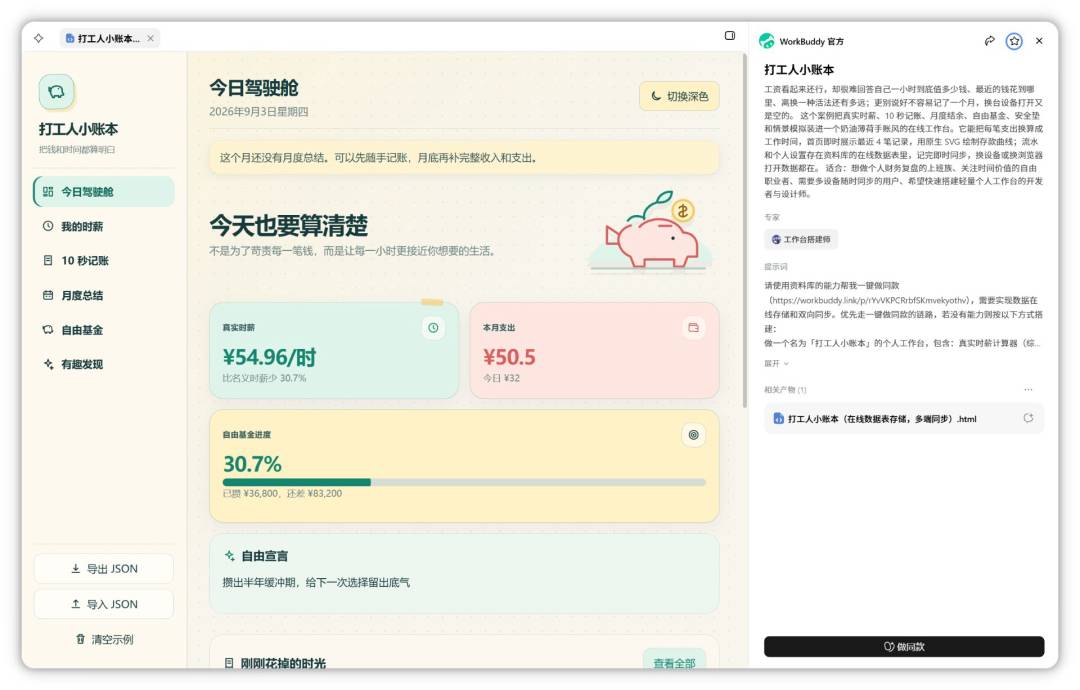Click the main content vertical scrollbar
Image resolution: width=1080 pixels, height=690 pixels.
[745, 231]
